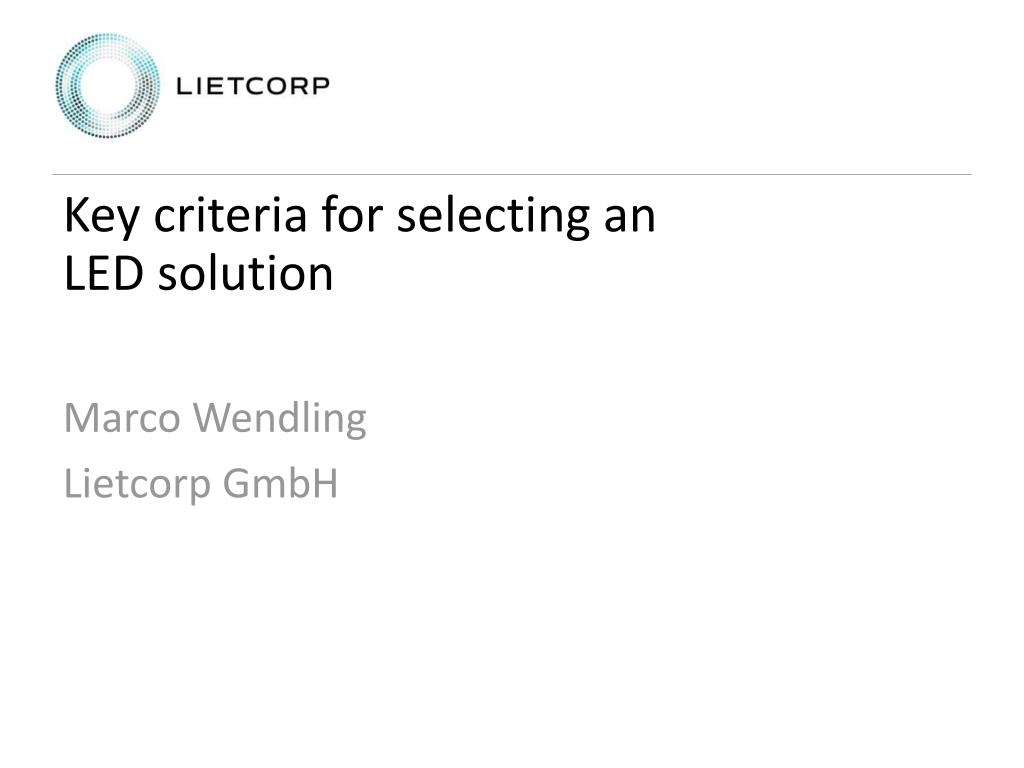Image resolution: width=1024 pixels, height=768 pixels.
Task: Click the Lietcorp circular dotted logo
Action: pos(108,86)
